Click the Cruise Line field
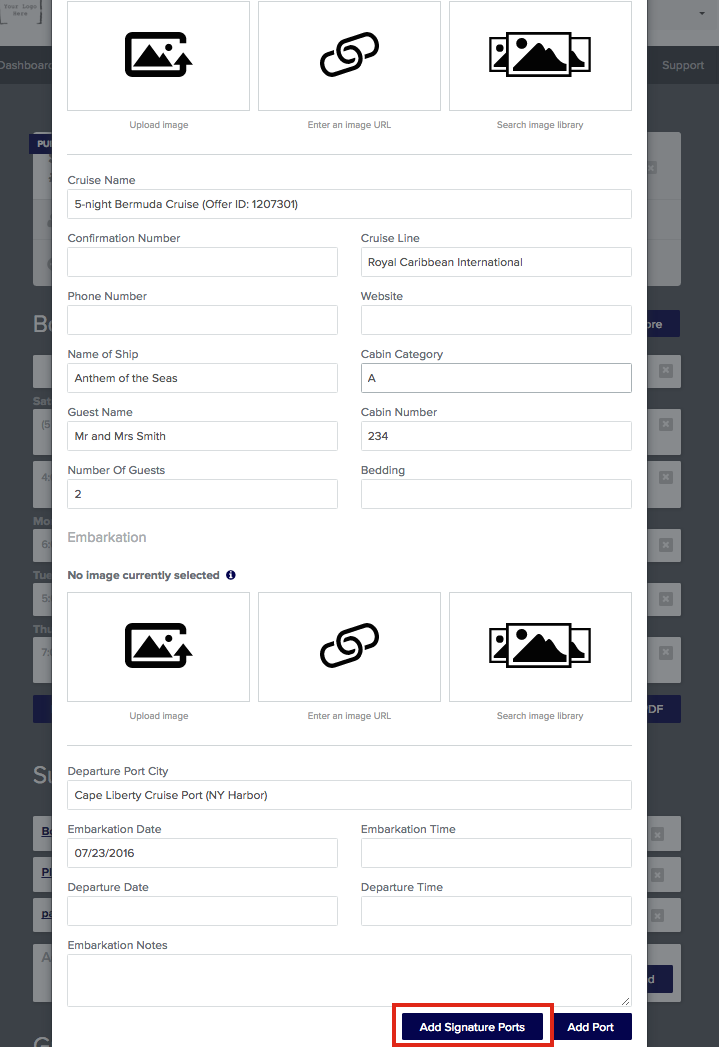Screen dimensions: 719x1047 coord(496,262)
